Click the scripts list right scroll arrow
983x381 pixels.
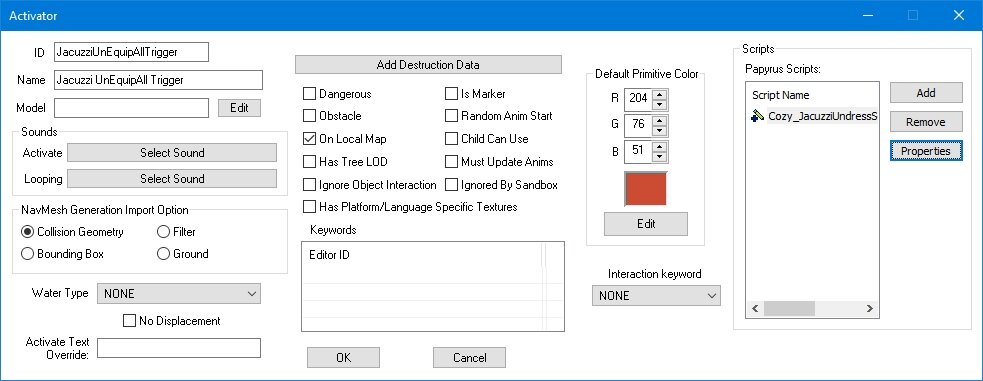click(870, 308)
